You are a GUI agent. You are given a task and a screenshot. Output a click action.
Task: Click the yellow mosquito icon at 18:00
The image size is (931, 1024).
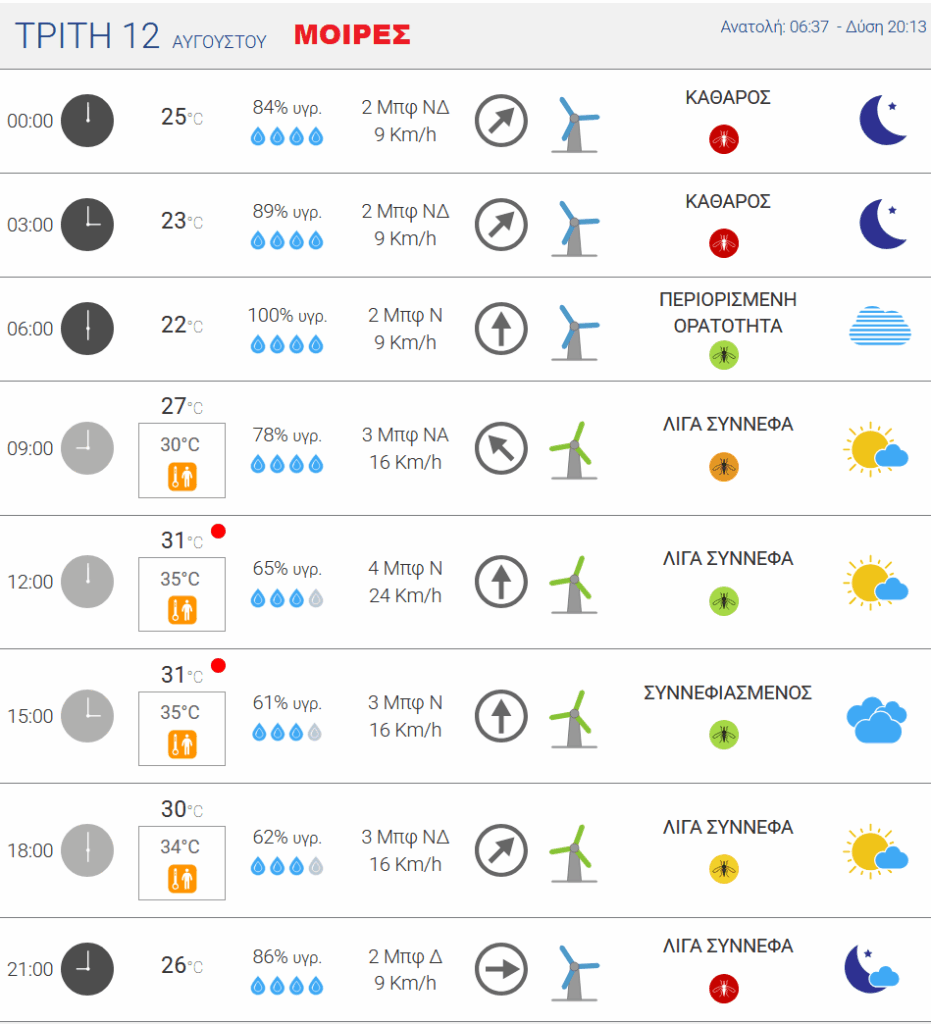pos(723,869)
